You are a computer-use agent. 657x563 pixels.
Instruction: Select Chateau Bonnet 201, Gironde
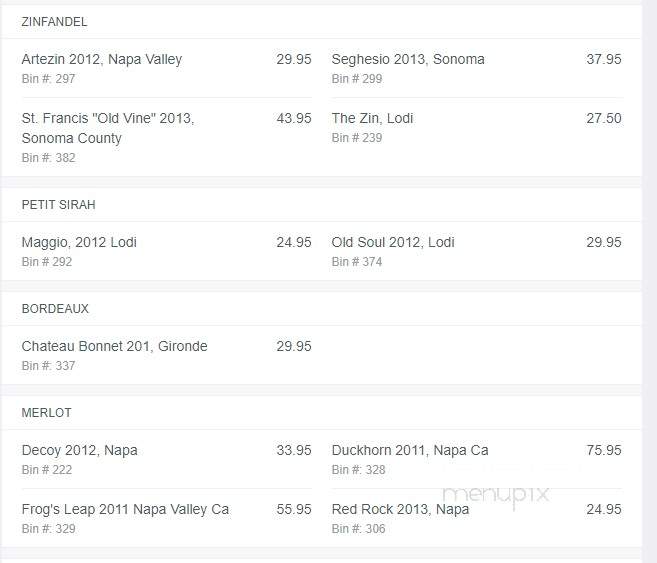(x=114, y=346)
